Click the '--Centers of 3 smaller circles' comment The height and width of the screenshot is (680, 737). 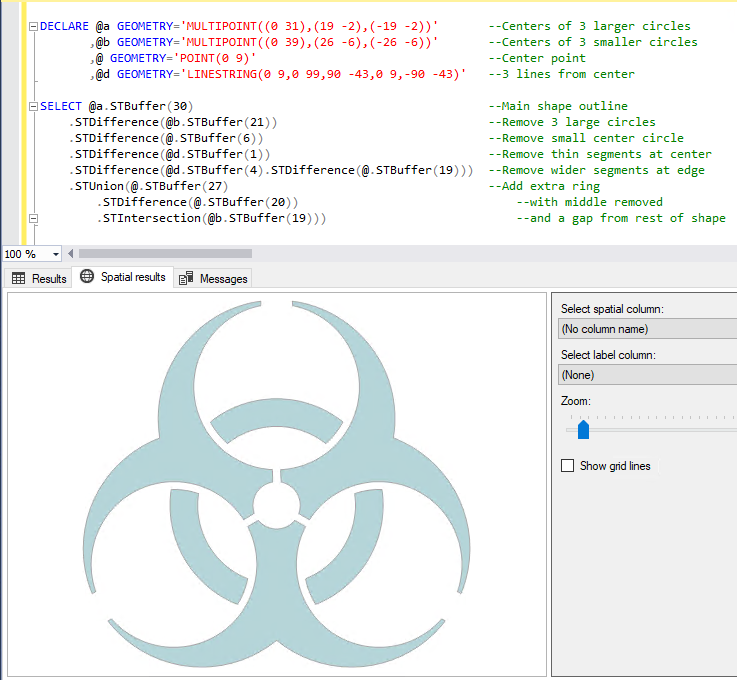(x=593, y=42)
